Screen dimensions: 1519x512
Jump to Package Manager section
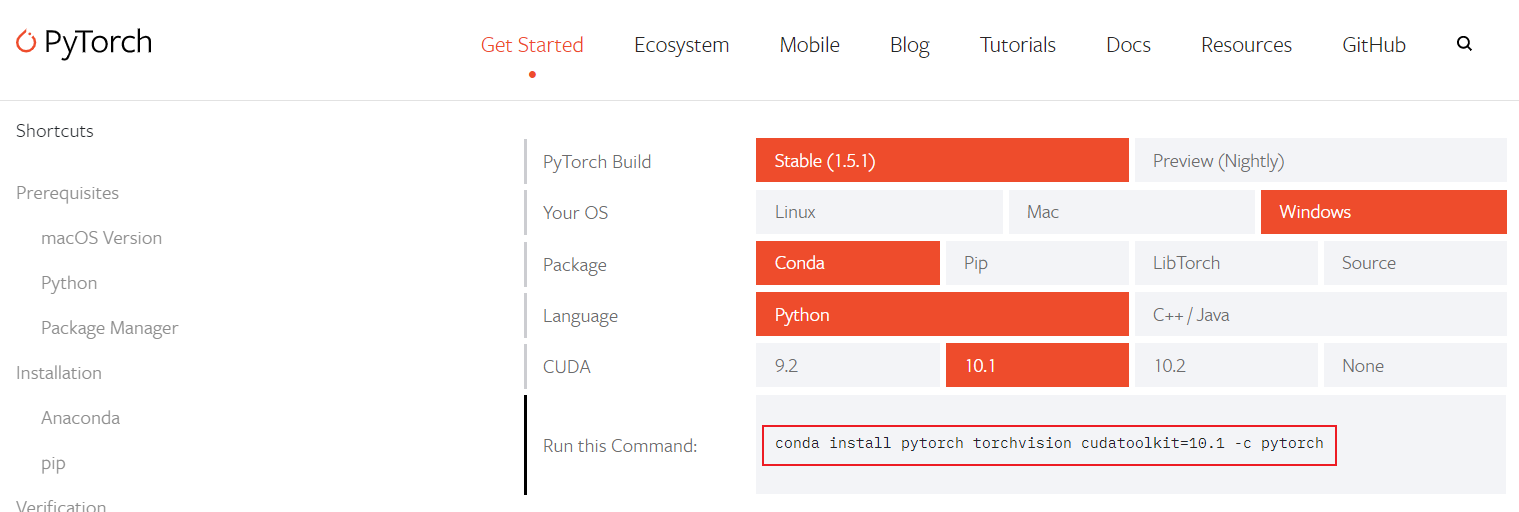(x=109, y=328)
